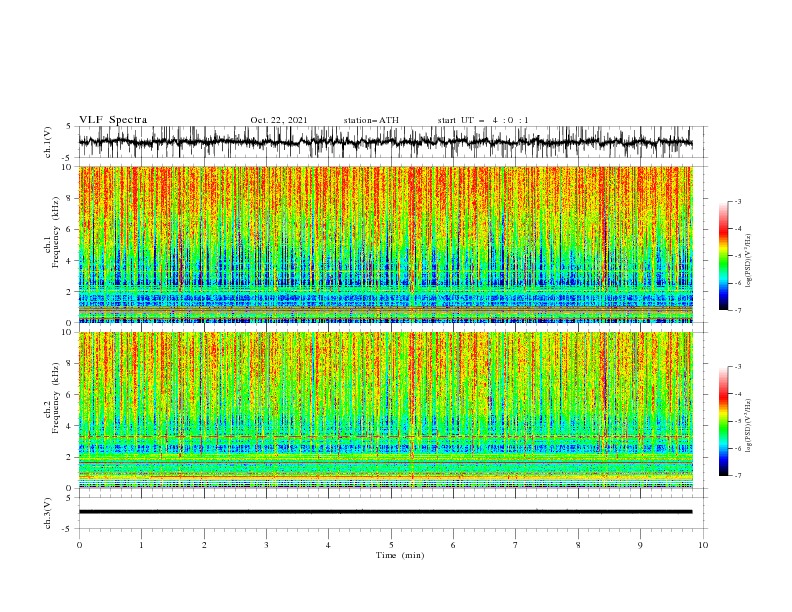Click the "-7" label on ch.2 color bar
The width and height of the screenshot is (792, 612).
[x=737, y=475]
